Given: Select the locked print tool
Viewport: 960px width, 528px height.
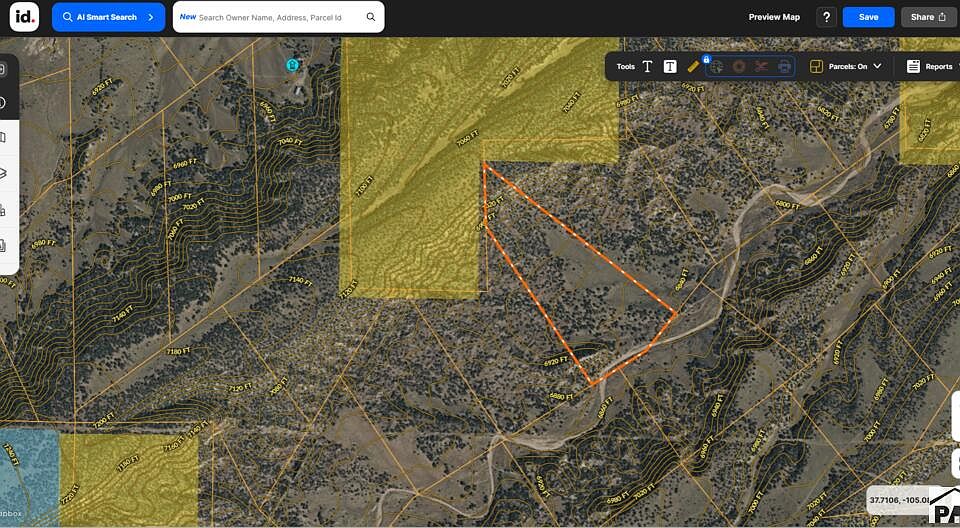Looking at the screenshot, I should pyautogui.click(x=784, y=67).
